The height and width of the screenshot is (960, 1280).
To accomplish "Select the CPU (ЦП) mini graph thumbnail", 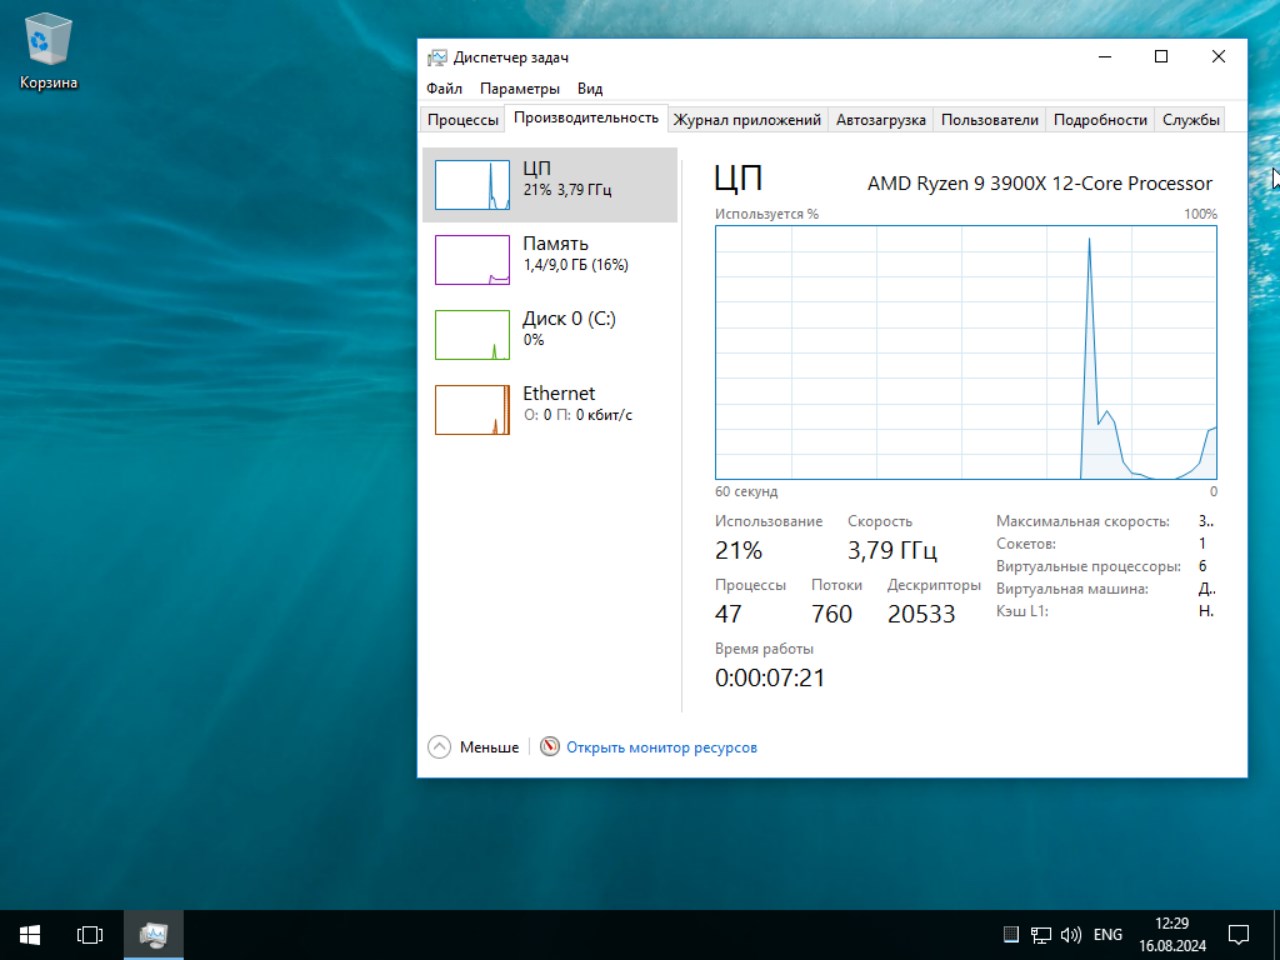I will click(472, 185).
